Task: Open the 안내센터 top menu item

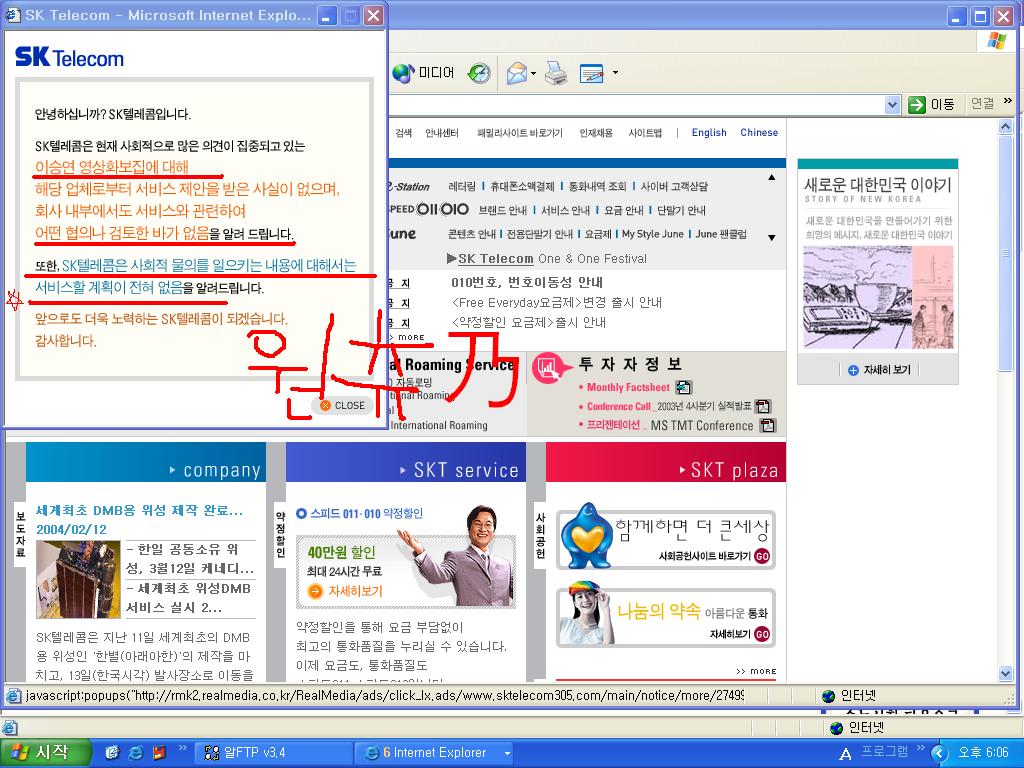Action: (442, 133)
